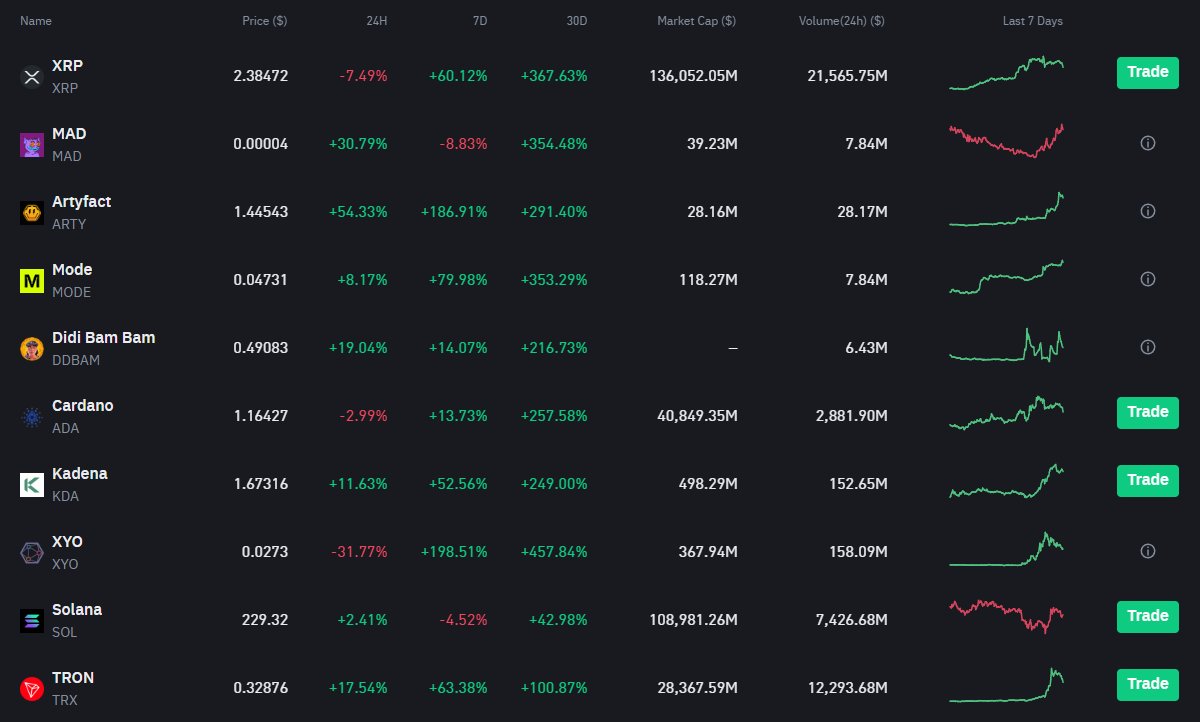View the Mode 7-day sparkline chart
This screenshot has width=1200, height=722.
tap(1007, 277)
